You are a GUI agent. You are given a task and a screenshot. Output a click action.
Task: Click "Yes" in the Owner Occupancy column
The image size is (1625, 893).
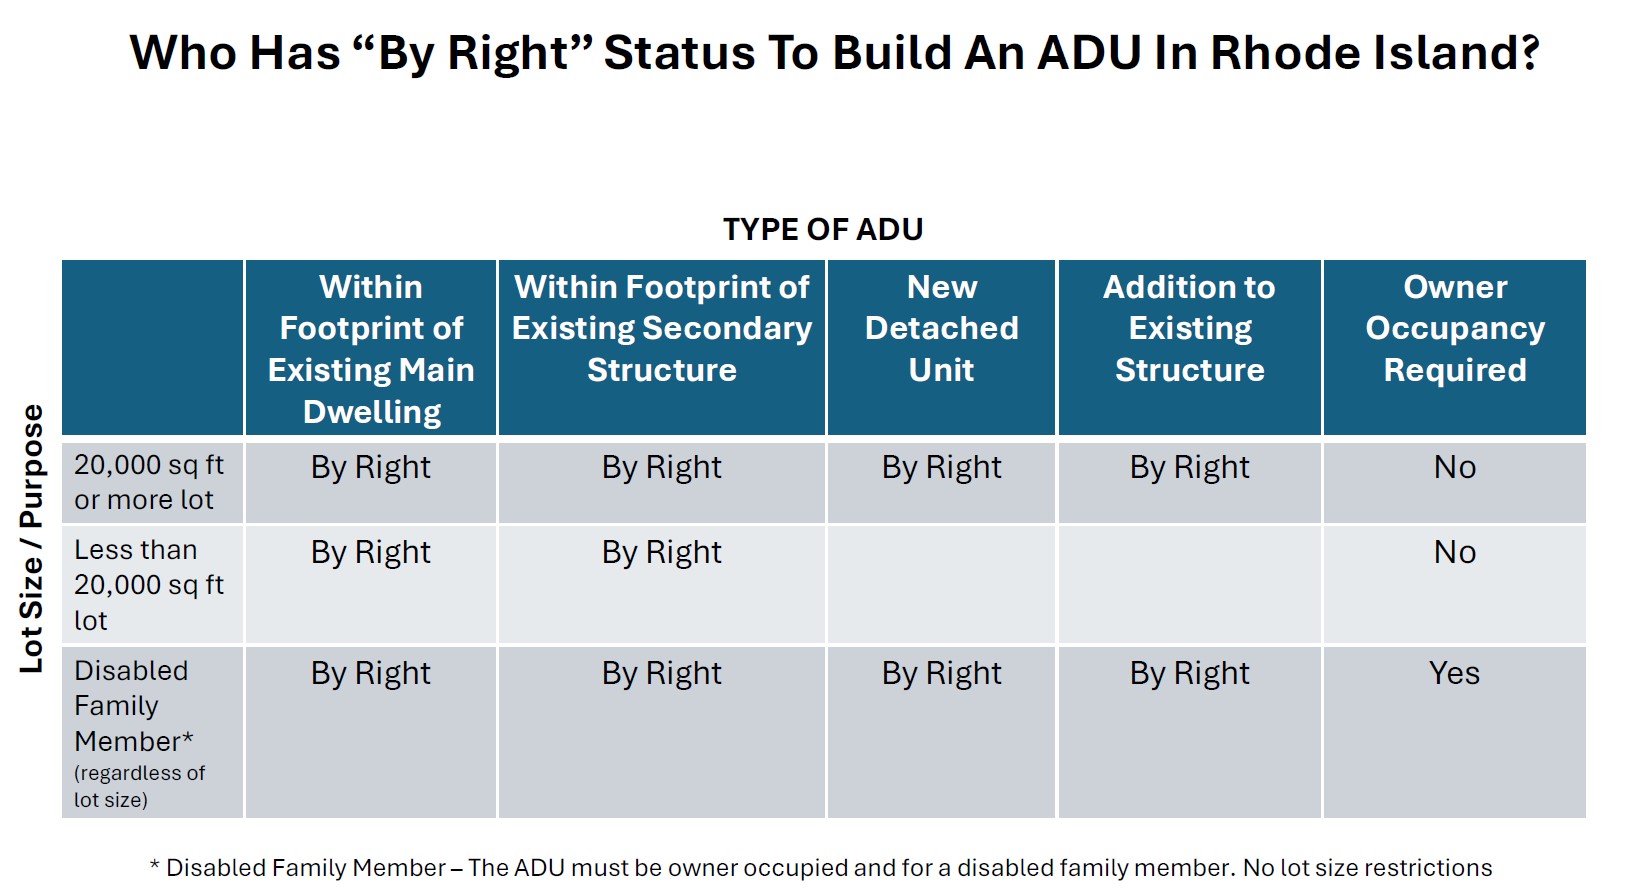point(1454,673)
